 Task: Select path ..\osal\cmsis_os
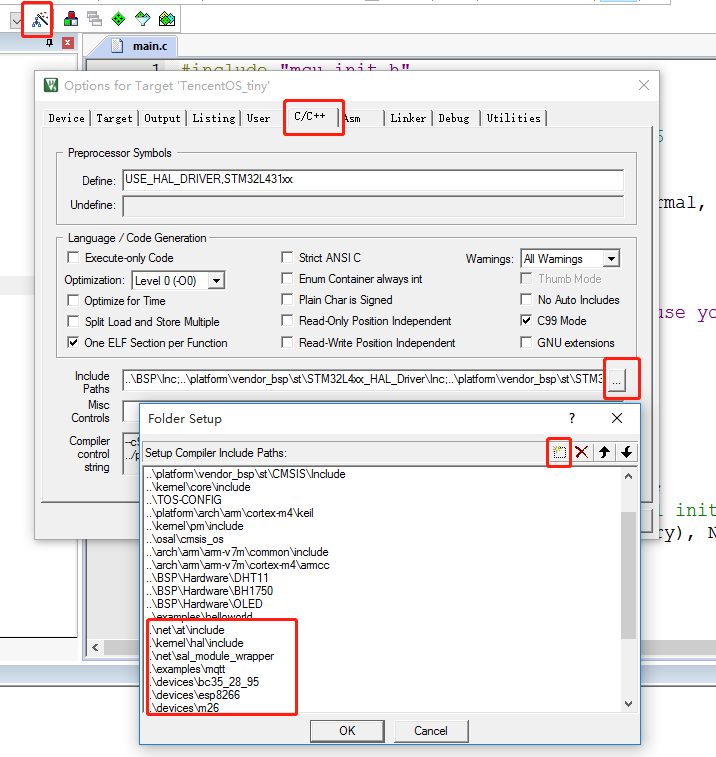coord(186,539)
